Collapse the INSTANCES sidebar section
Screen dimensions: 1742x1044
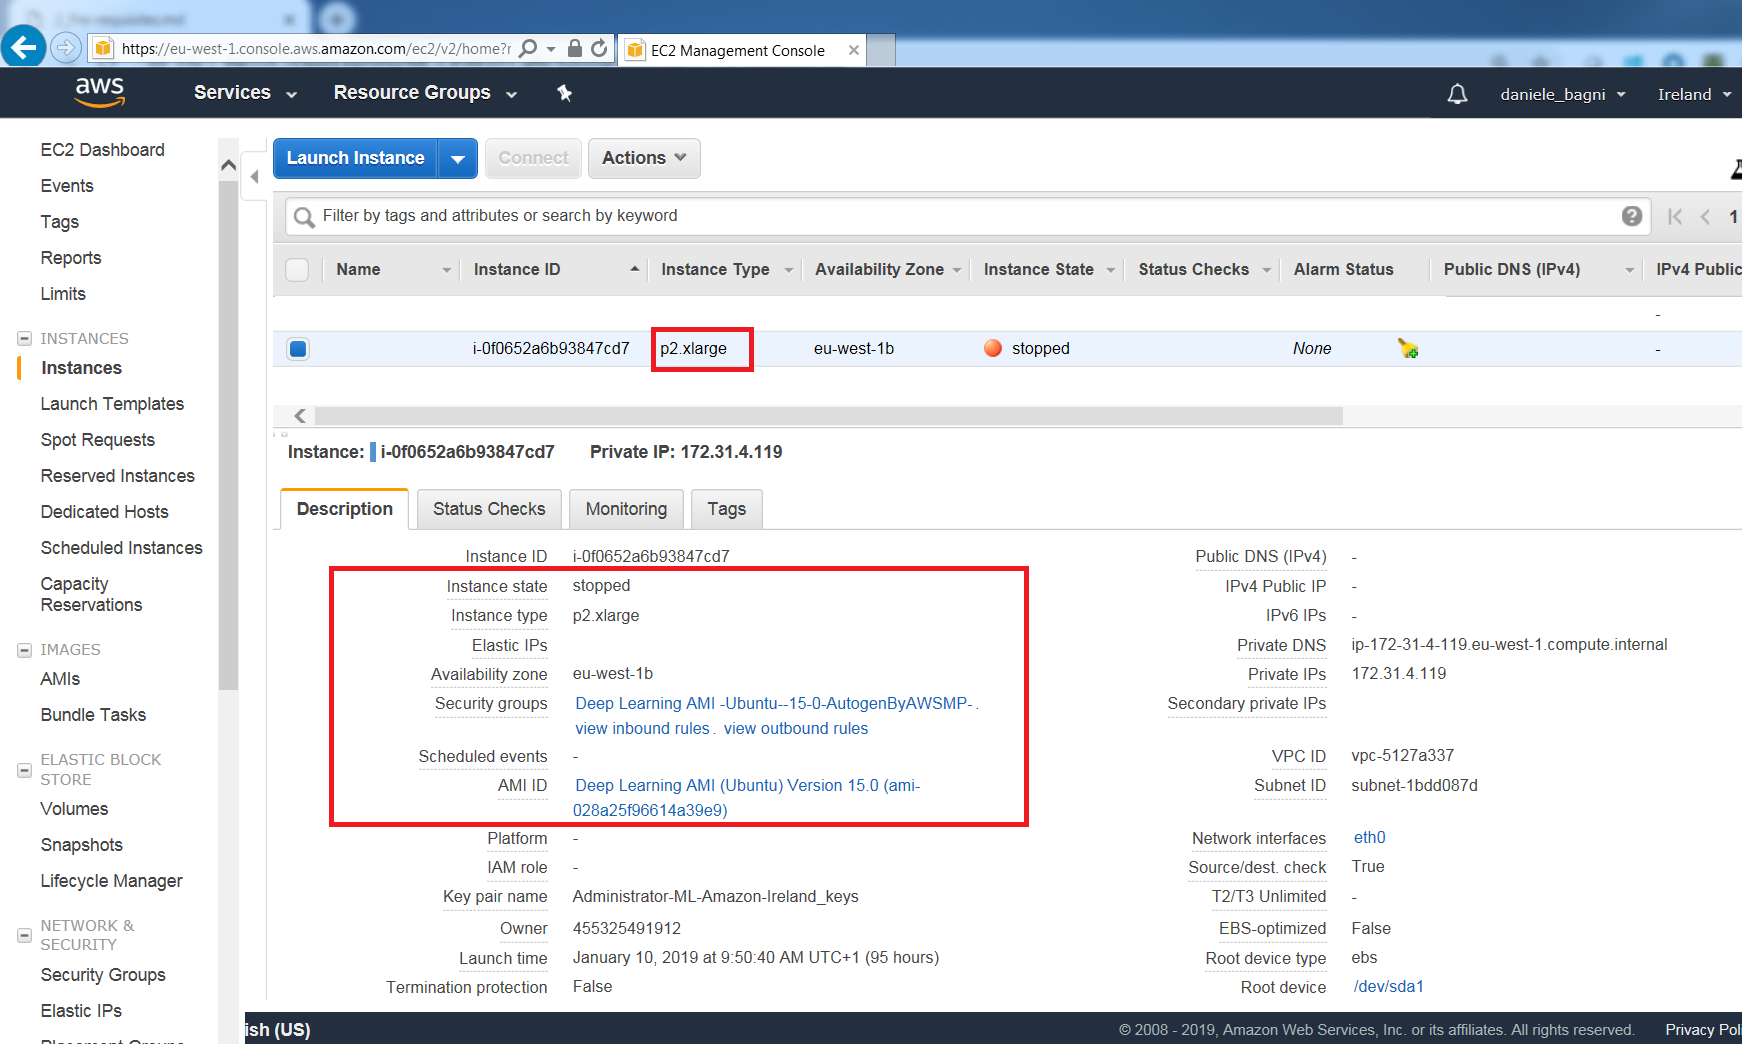[x=24, y=339]
